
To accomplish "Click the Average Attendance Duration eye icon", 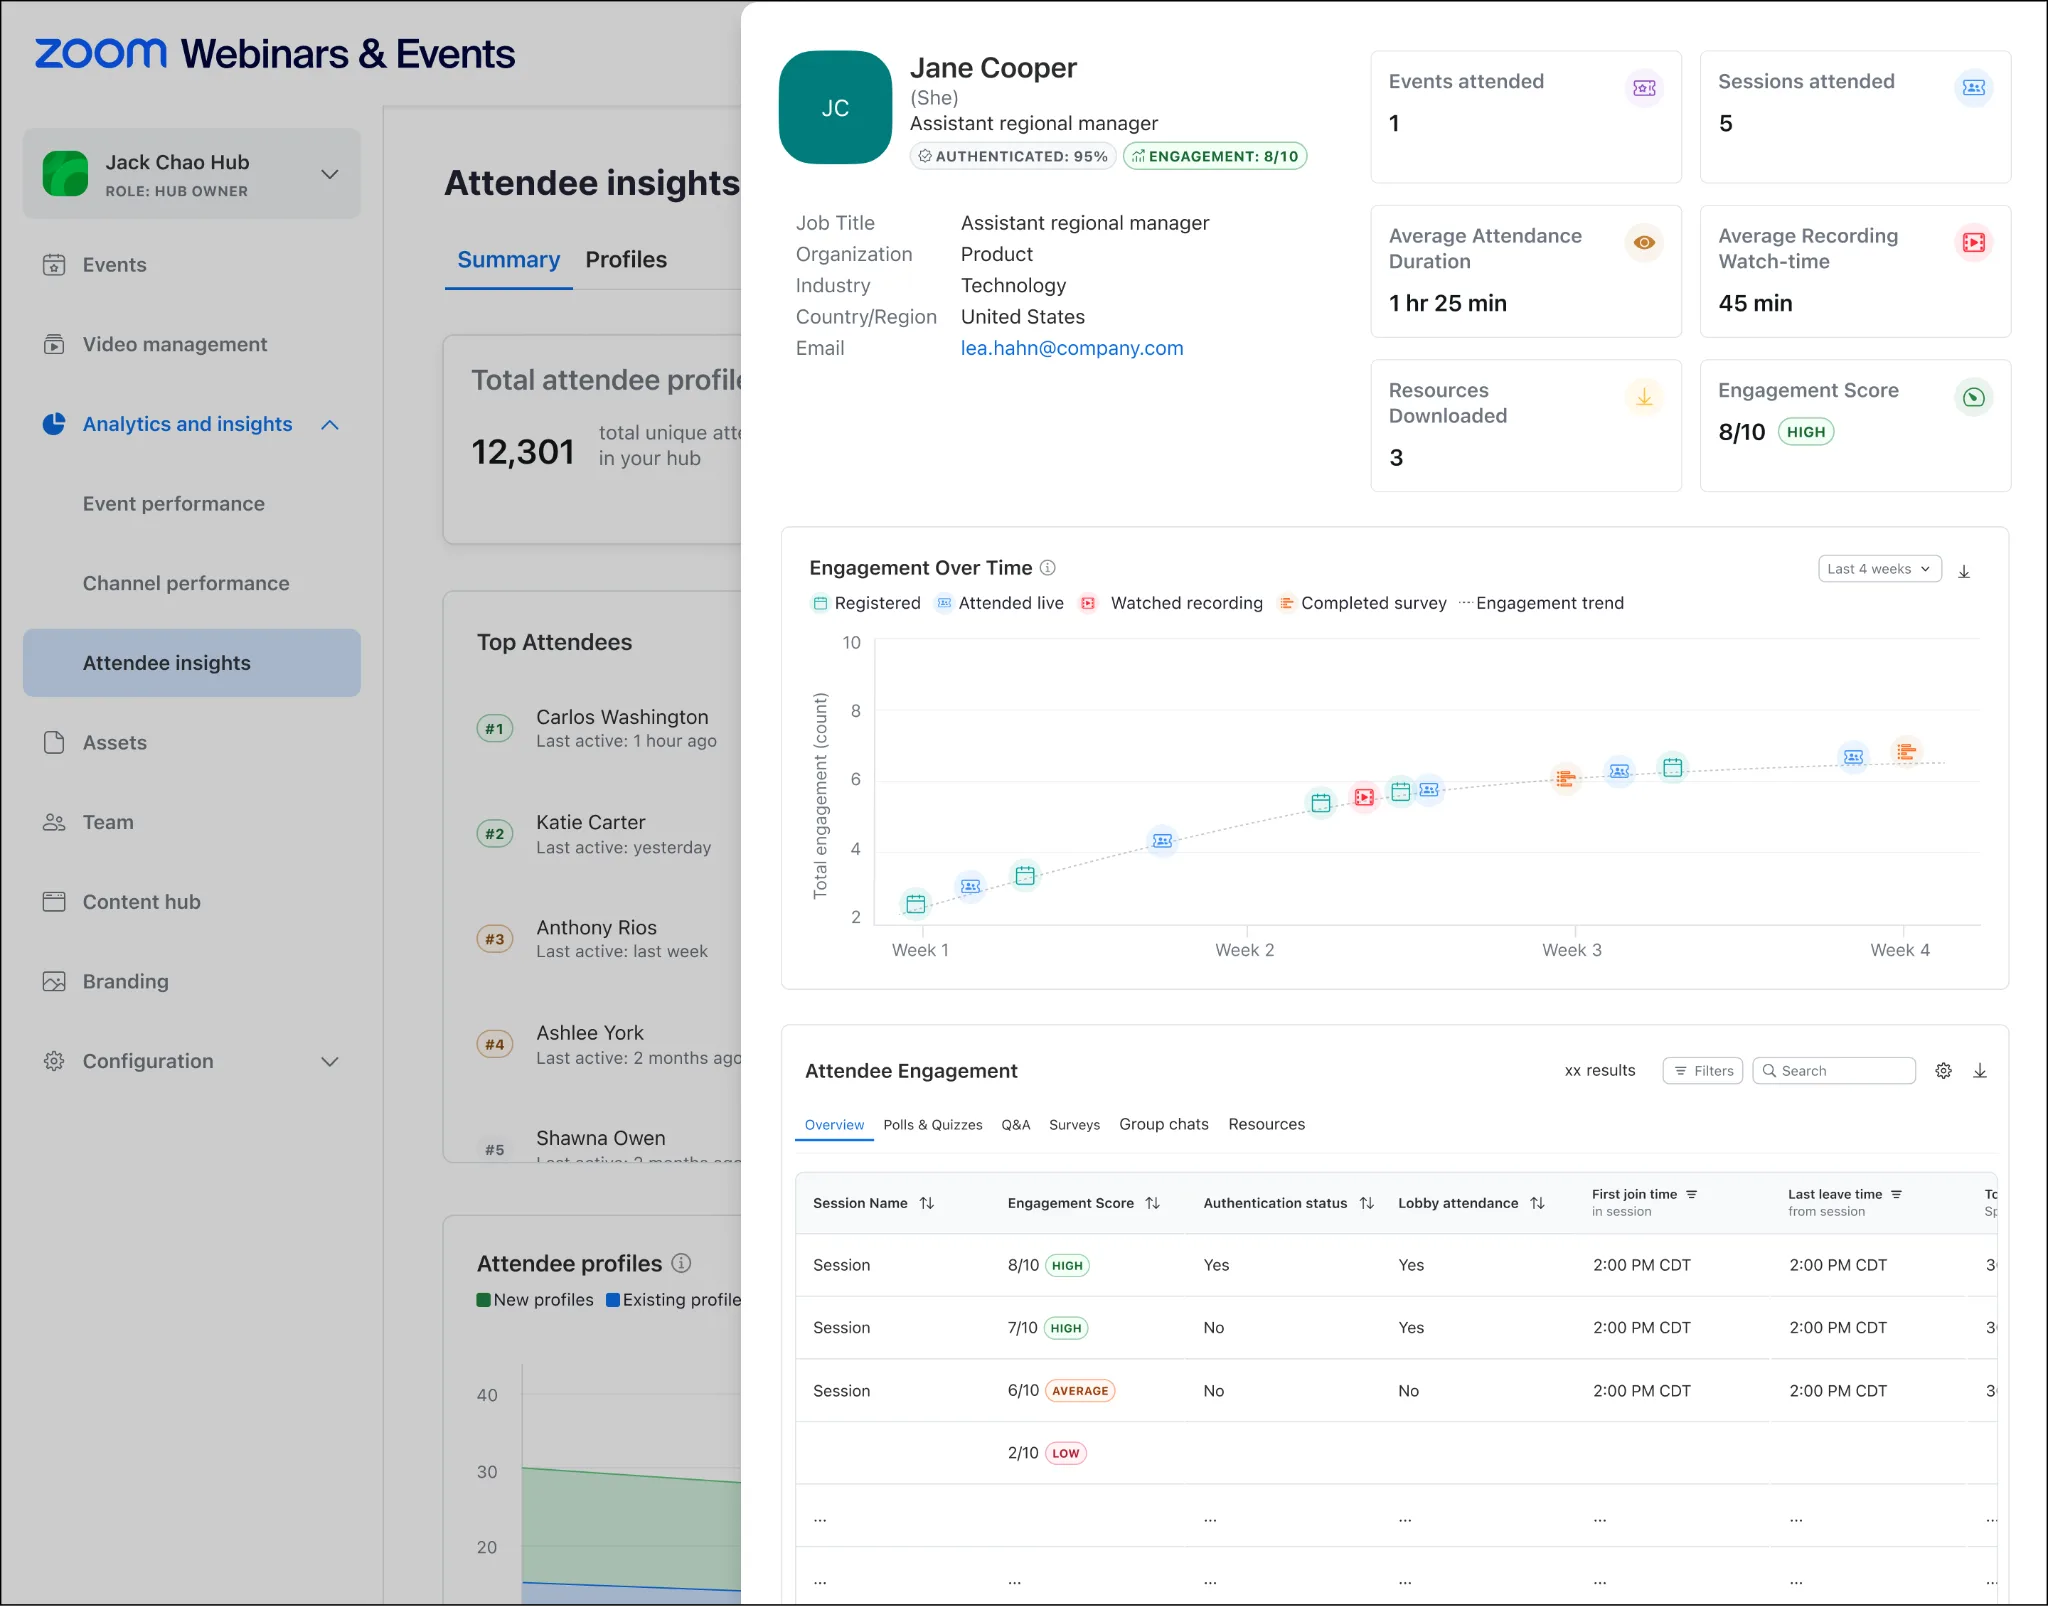I will pos(1644,243).
